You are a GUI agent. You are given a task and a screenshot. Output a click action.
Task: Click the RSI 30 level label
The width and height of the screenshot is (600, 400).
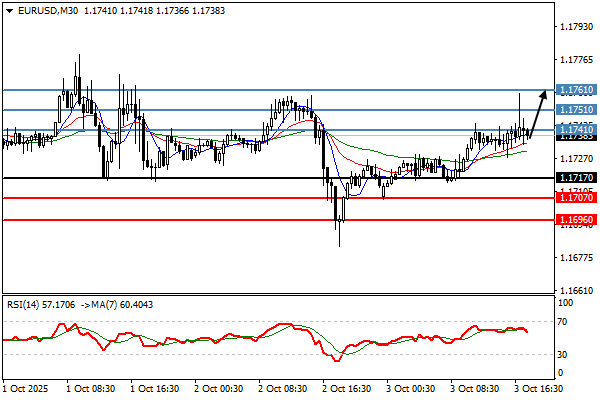point(565,354)
